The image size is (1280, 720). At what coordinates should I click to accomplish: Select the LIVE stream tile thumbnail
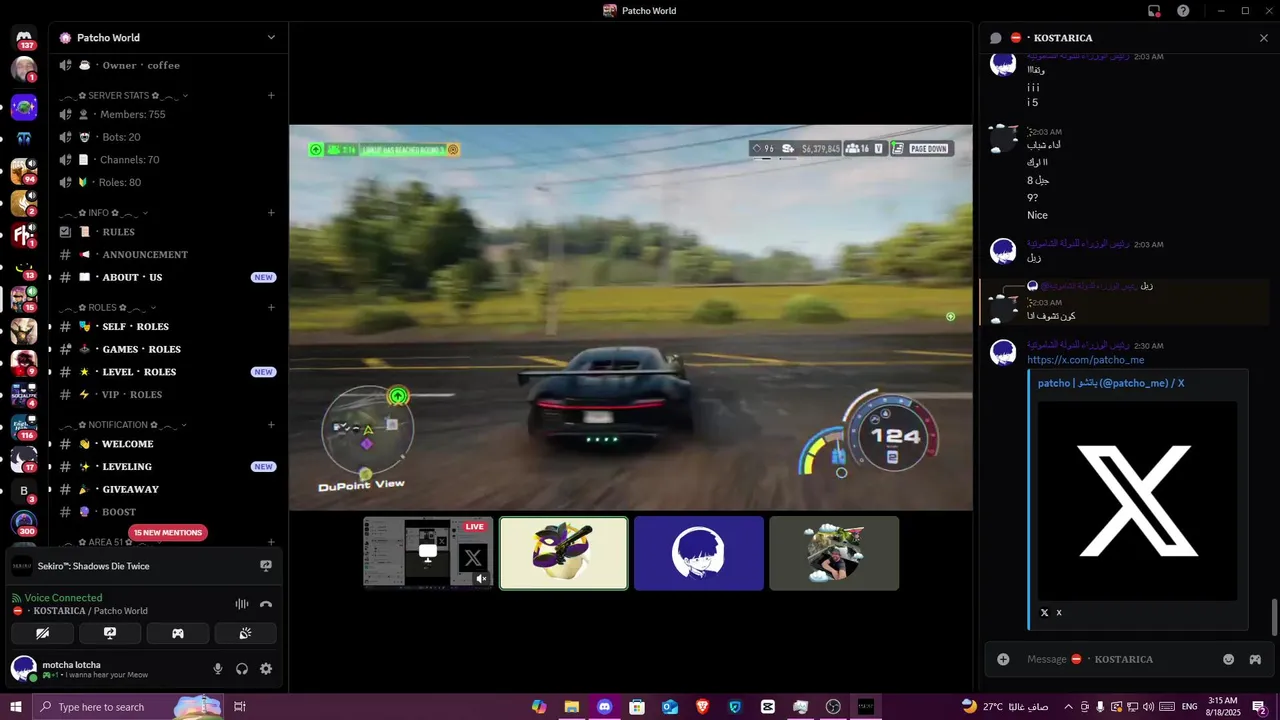coord(428,553)
